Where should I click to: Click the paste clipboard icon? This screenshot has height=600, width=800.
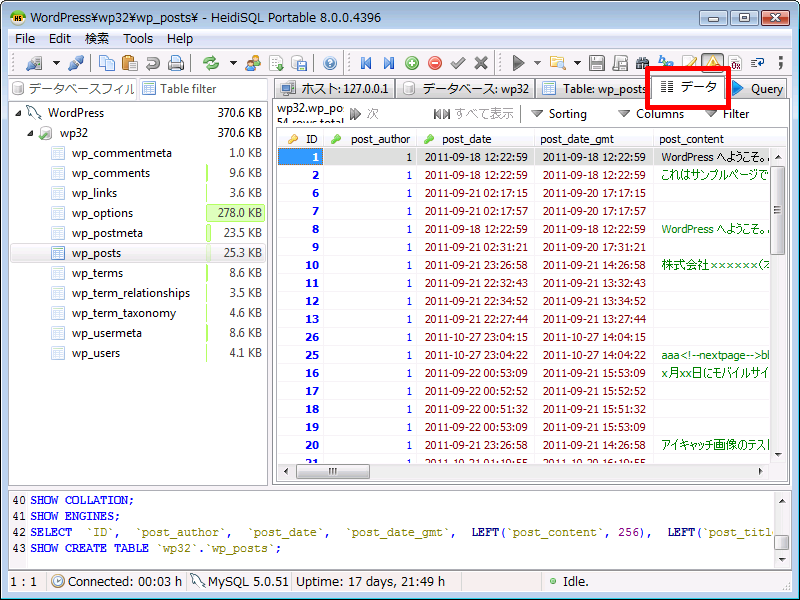click(130, 63)
